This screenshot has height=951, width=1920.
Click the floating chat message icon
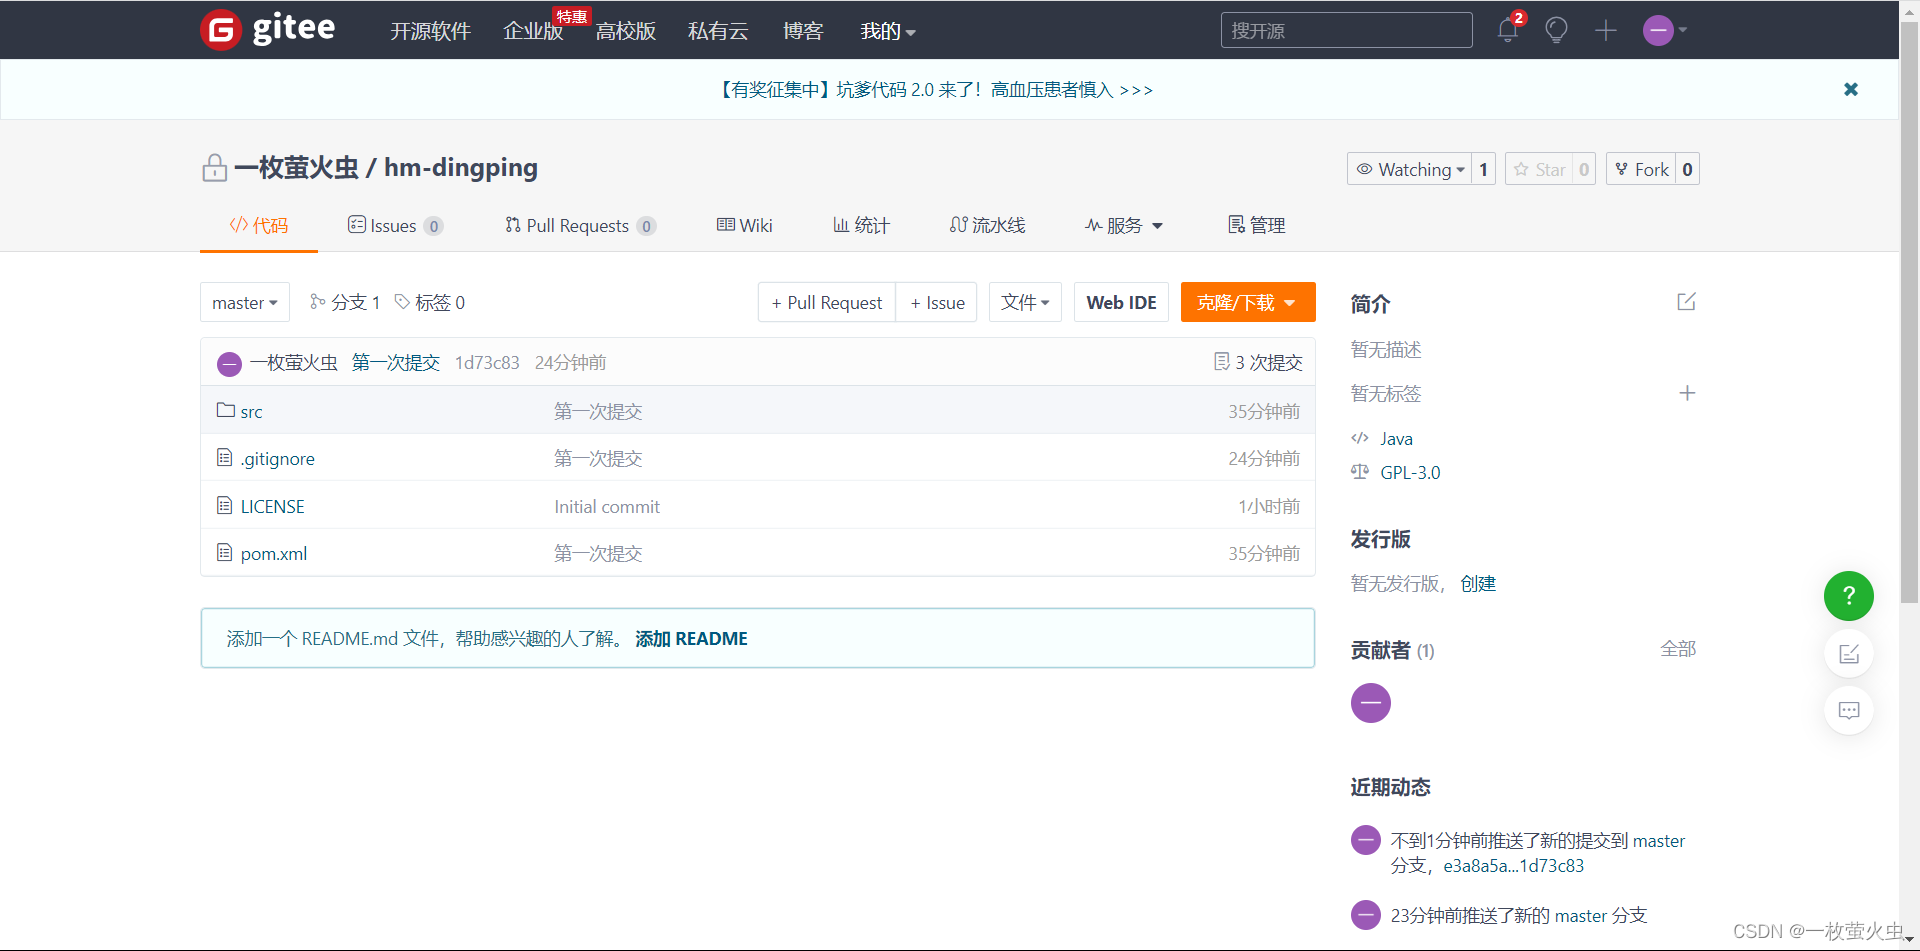point(1849,710)
